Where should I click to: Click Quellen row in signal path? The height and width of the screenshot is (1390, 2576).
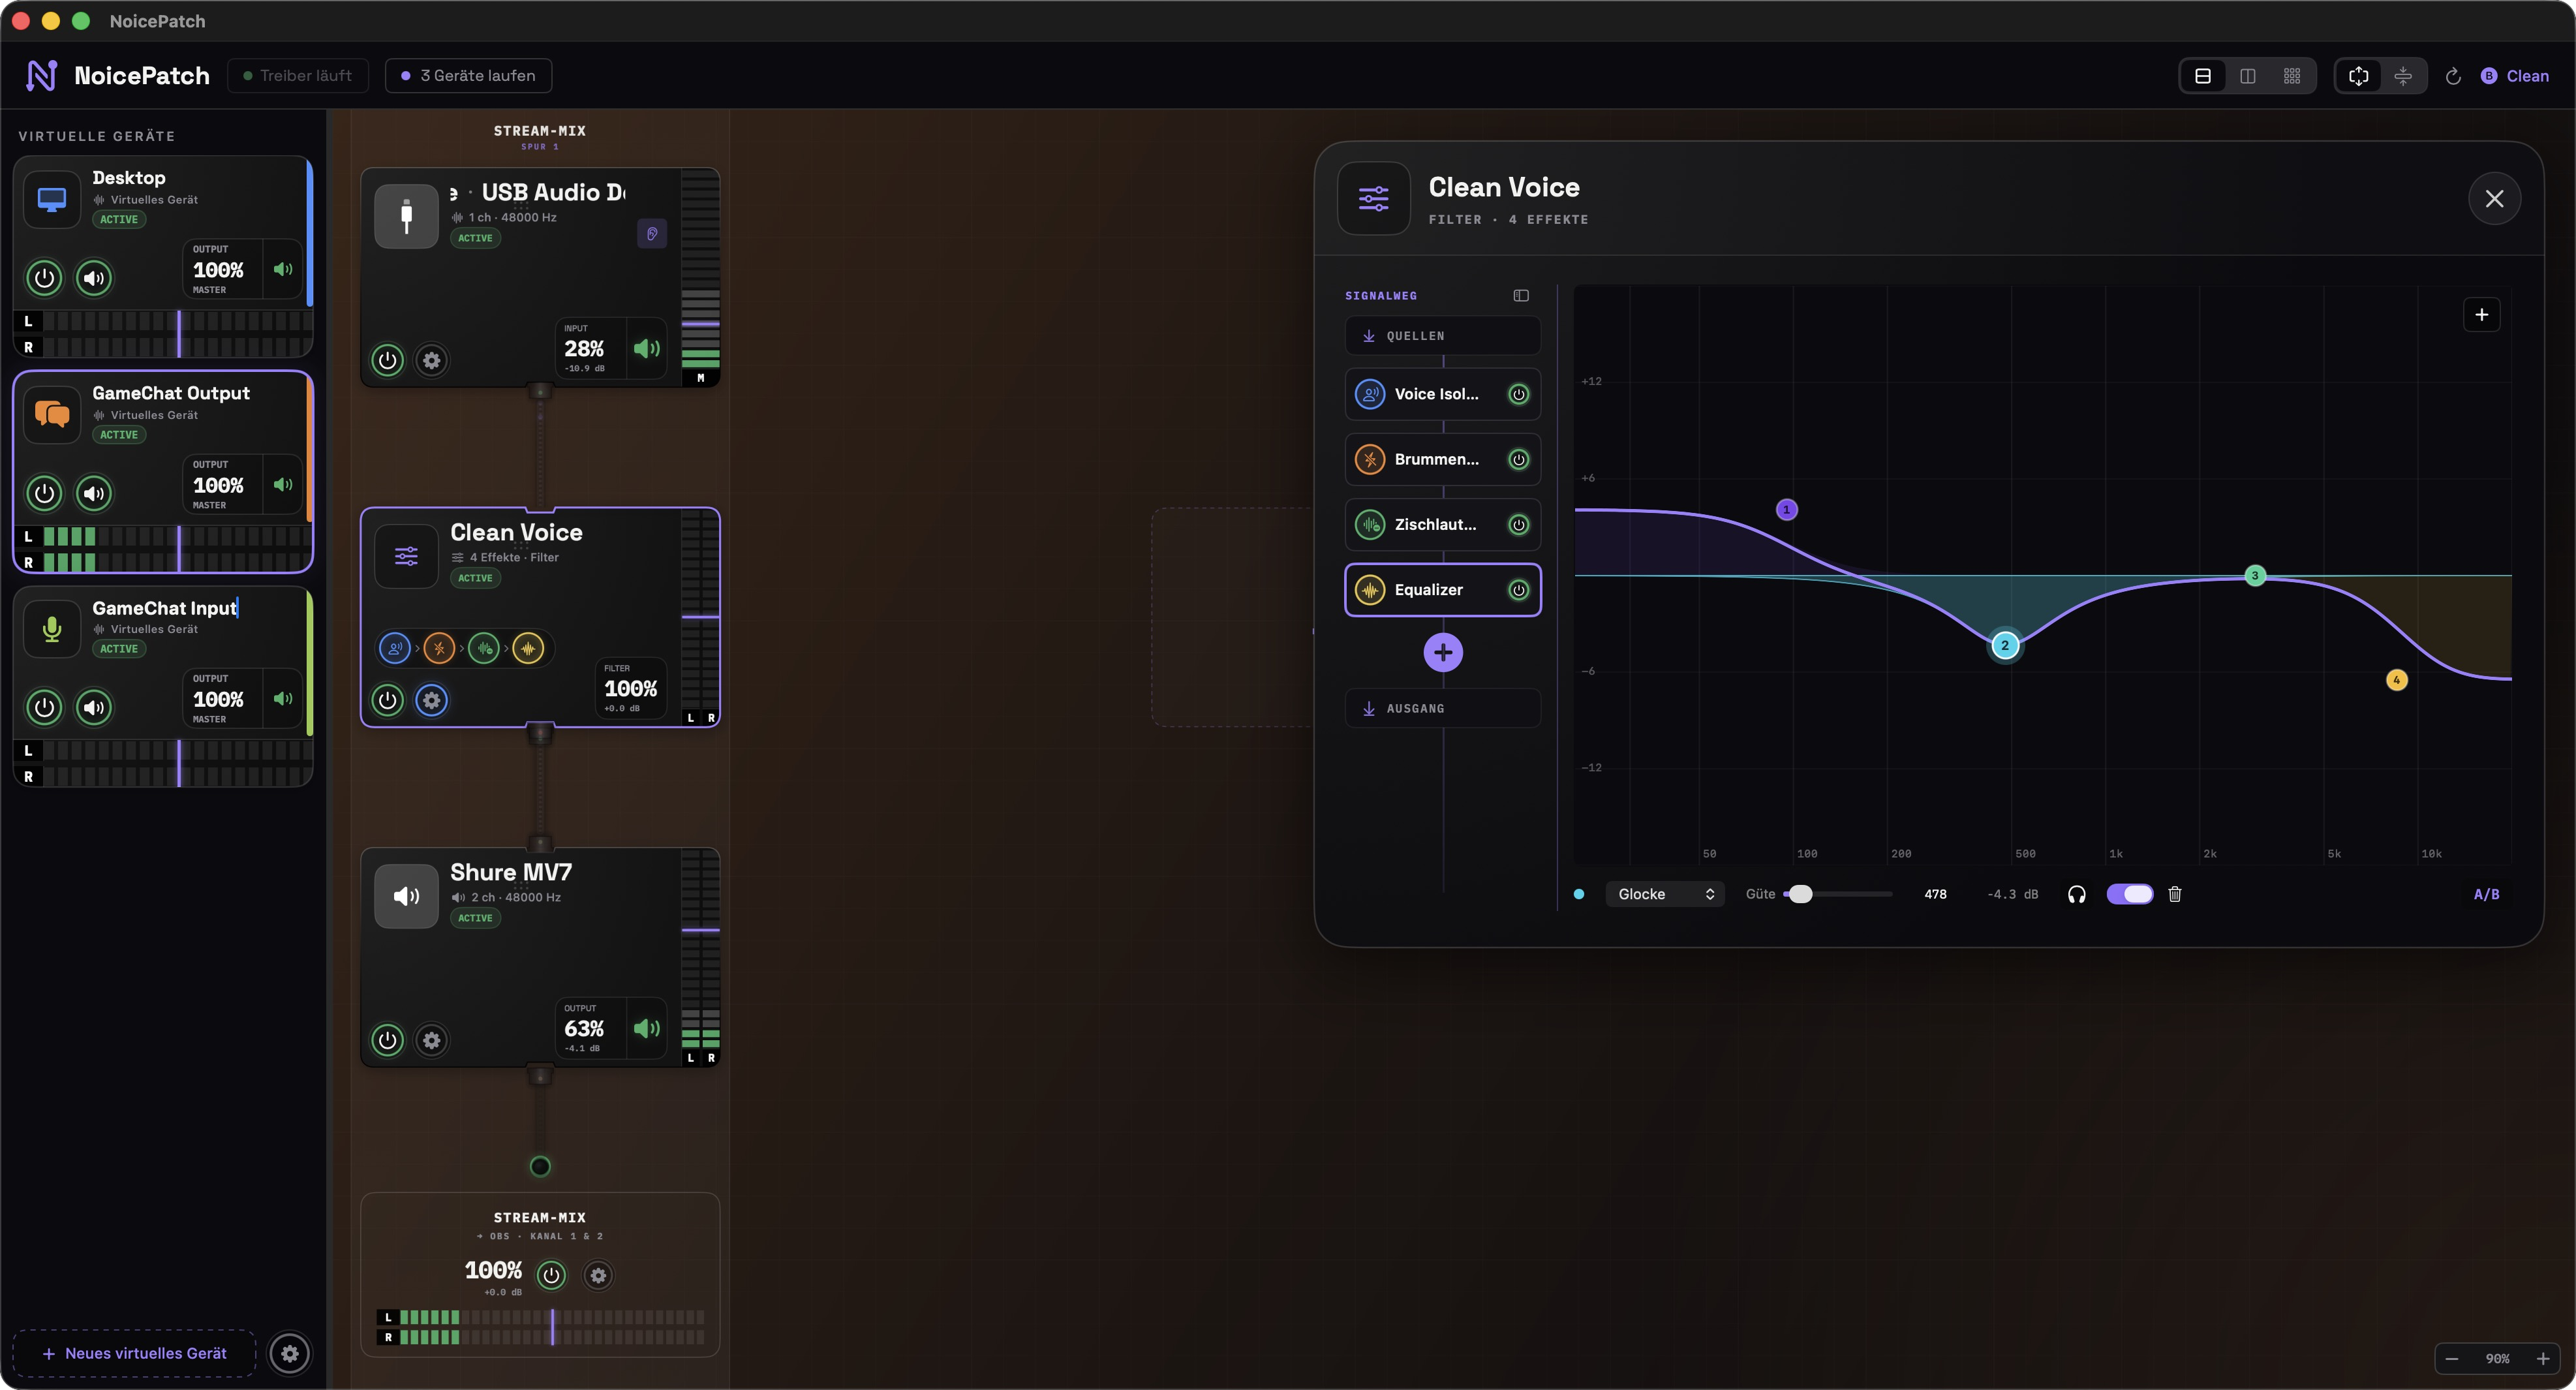pyautogui.click(x=1443, y=336)
